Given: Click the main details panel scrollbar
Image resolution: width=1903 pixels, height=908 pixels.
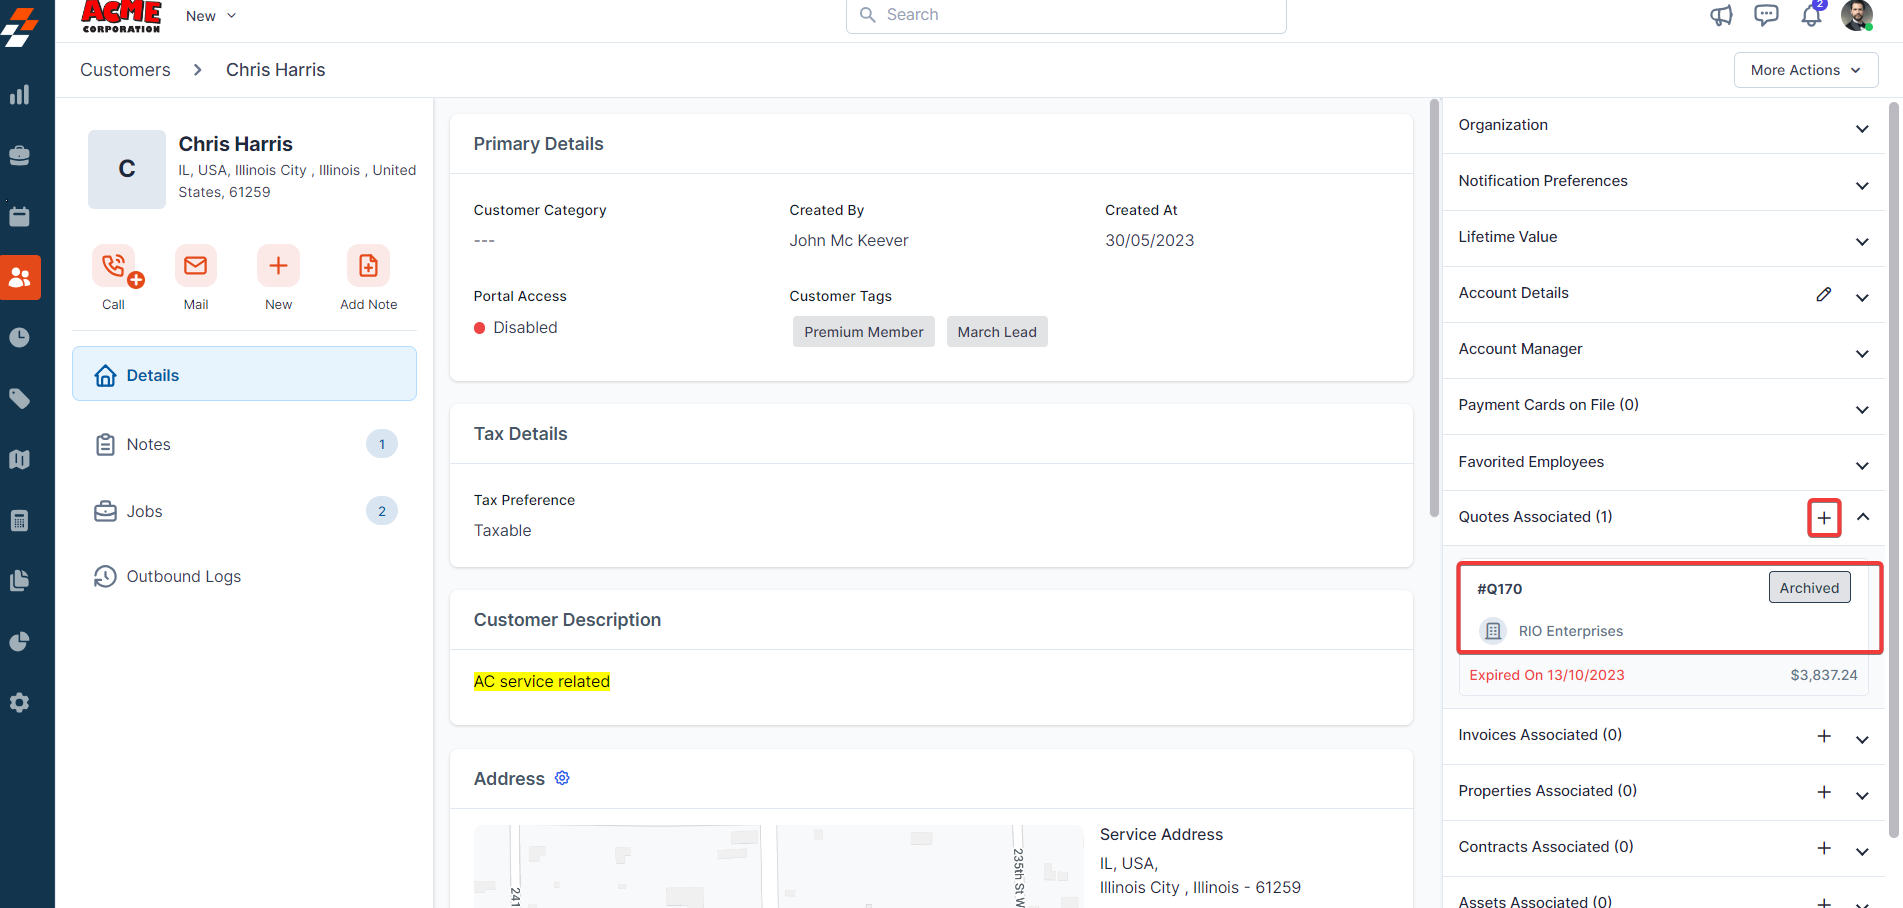Looking at the screenshot, I should 1434,308.
